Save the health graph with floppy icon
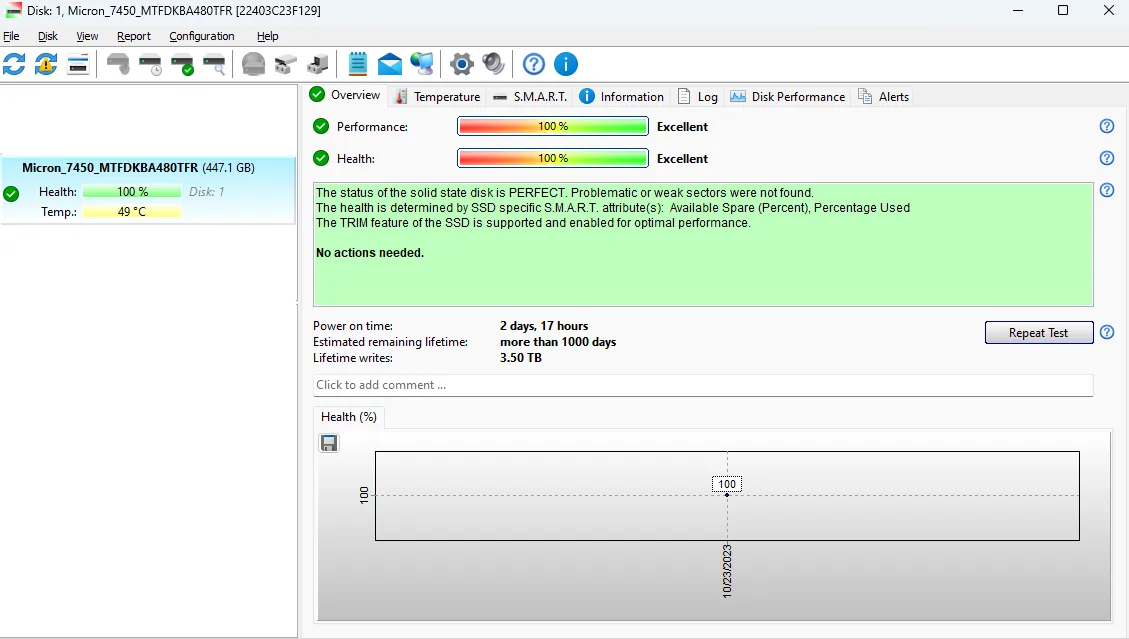This screenshot has width=1129, height=639. (329, 443)
